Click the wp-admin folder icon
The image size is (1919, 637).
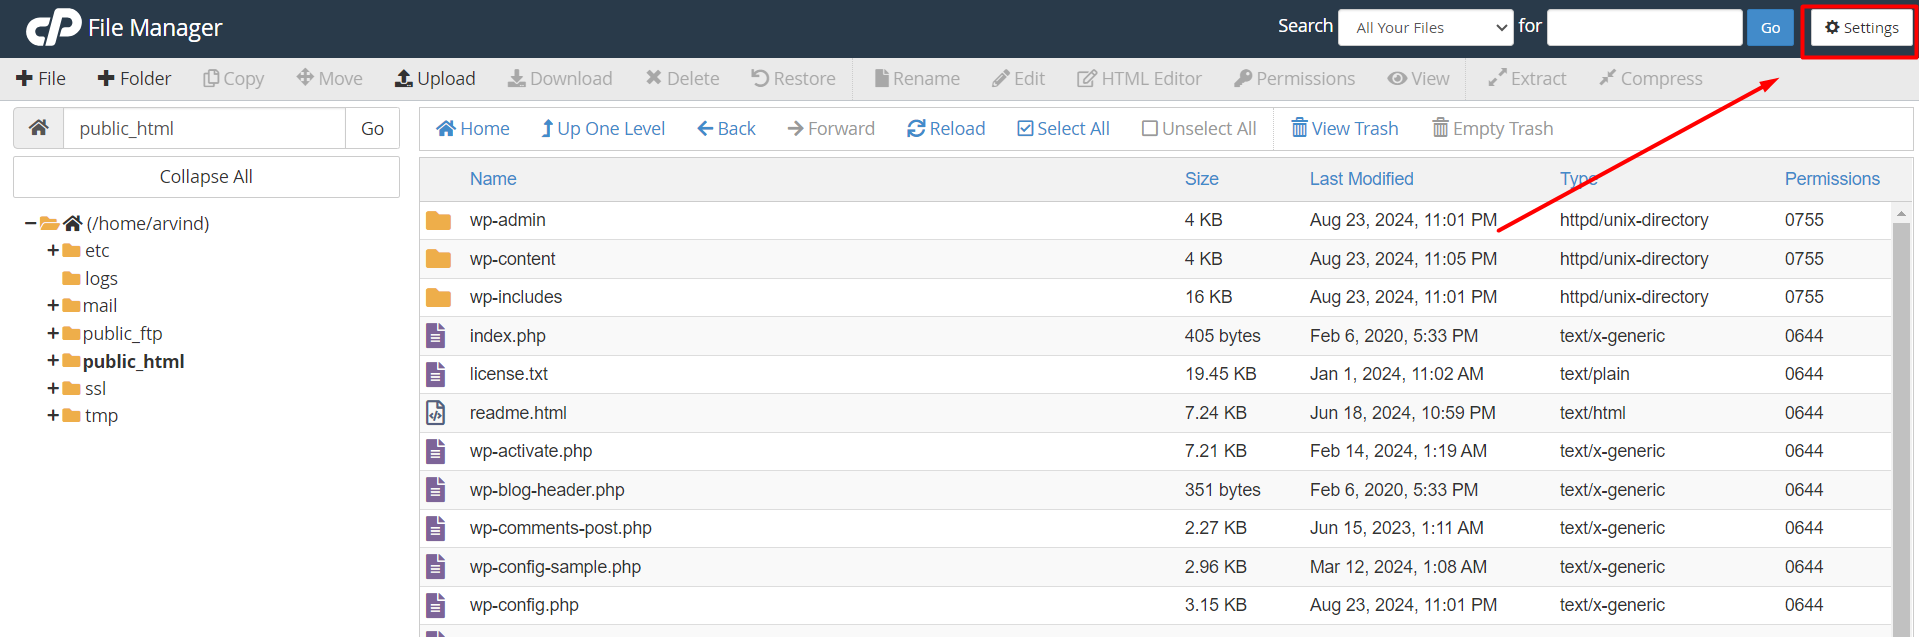click(438, 220)
